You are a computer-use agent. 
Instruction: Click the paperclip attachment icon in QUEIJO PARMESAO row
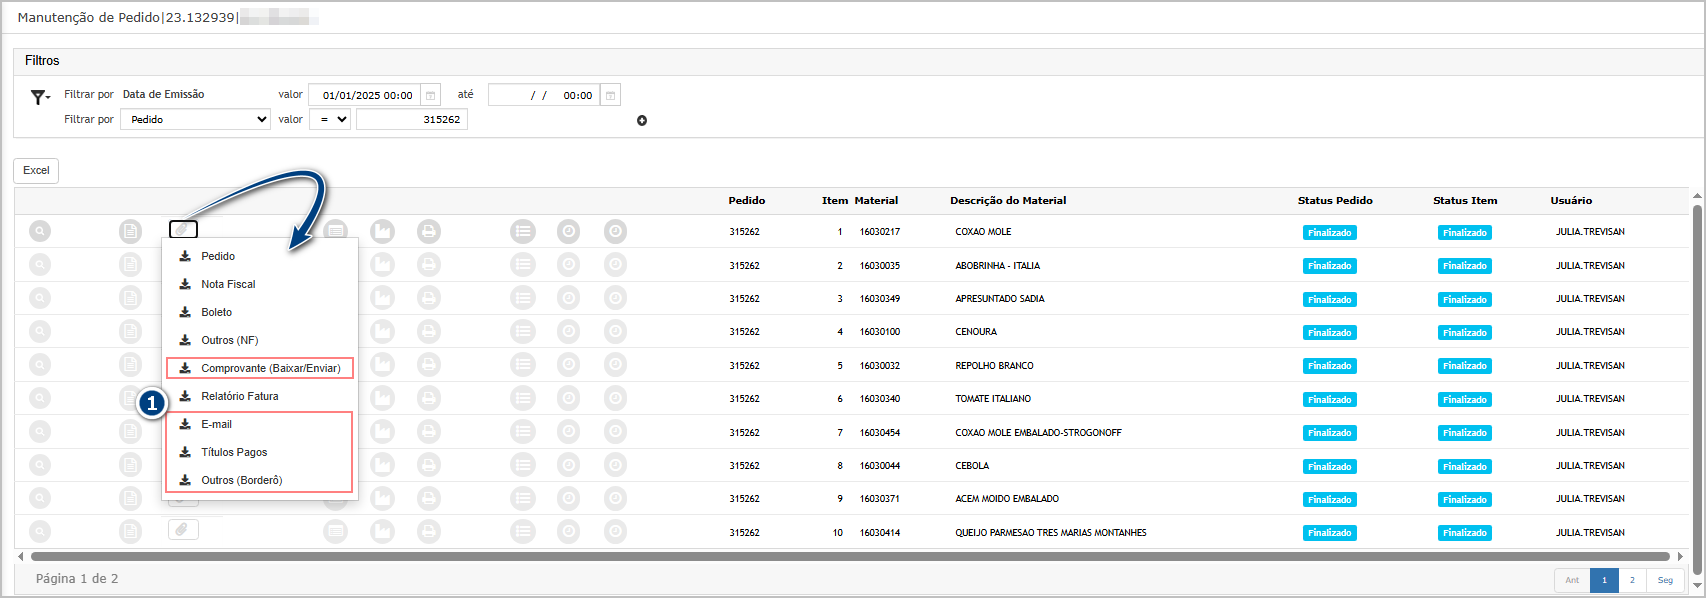[183, 530]
